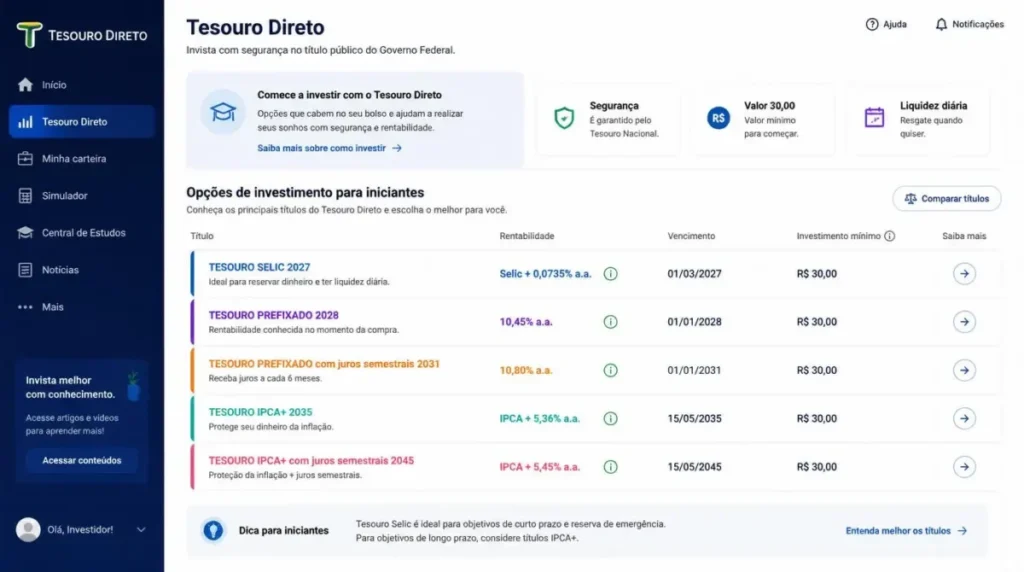Image resolution: width=1024 pixels, height=572 pixels.
Task: Click maturity date 15/05/2045
Action: click(x=694, y=467)
